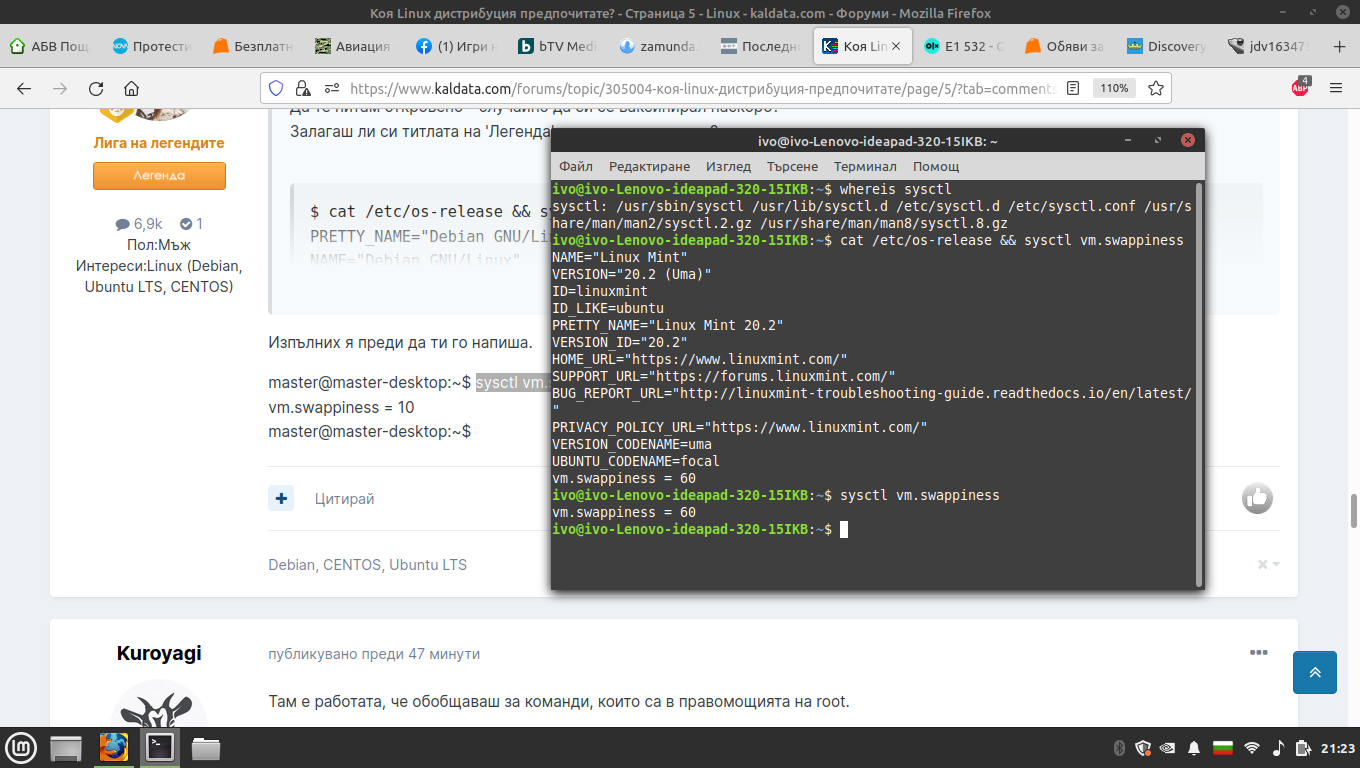Click the terminal window vertical scrollbar
The image size is (1360, 768).
click(1199, 383)
